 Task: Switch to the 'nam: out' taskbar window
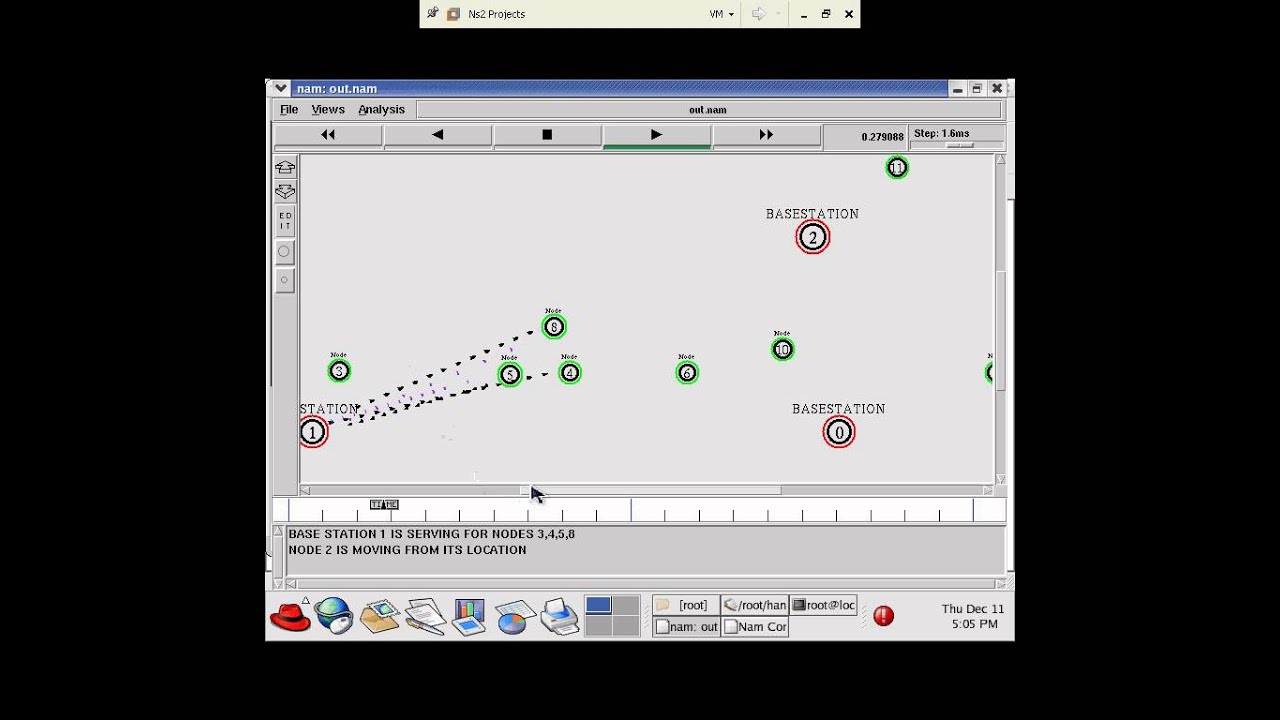pyautogui.click(x=686, y=627)
